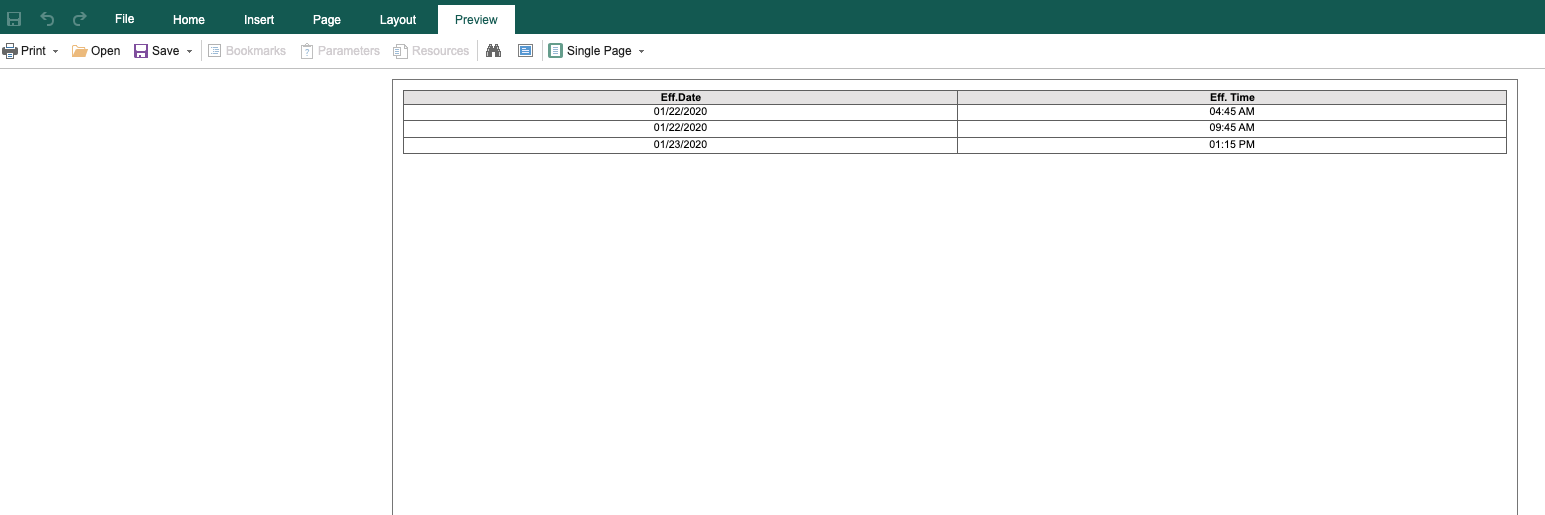Switch to the Home tab

[189, 19]
